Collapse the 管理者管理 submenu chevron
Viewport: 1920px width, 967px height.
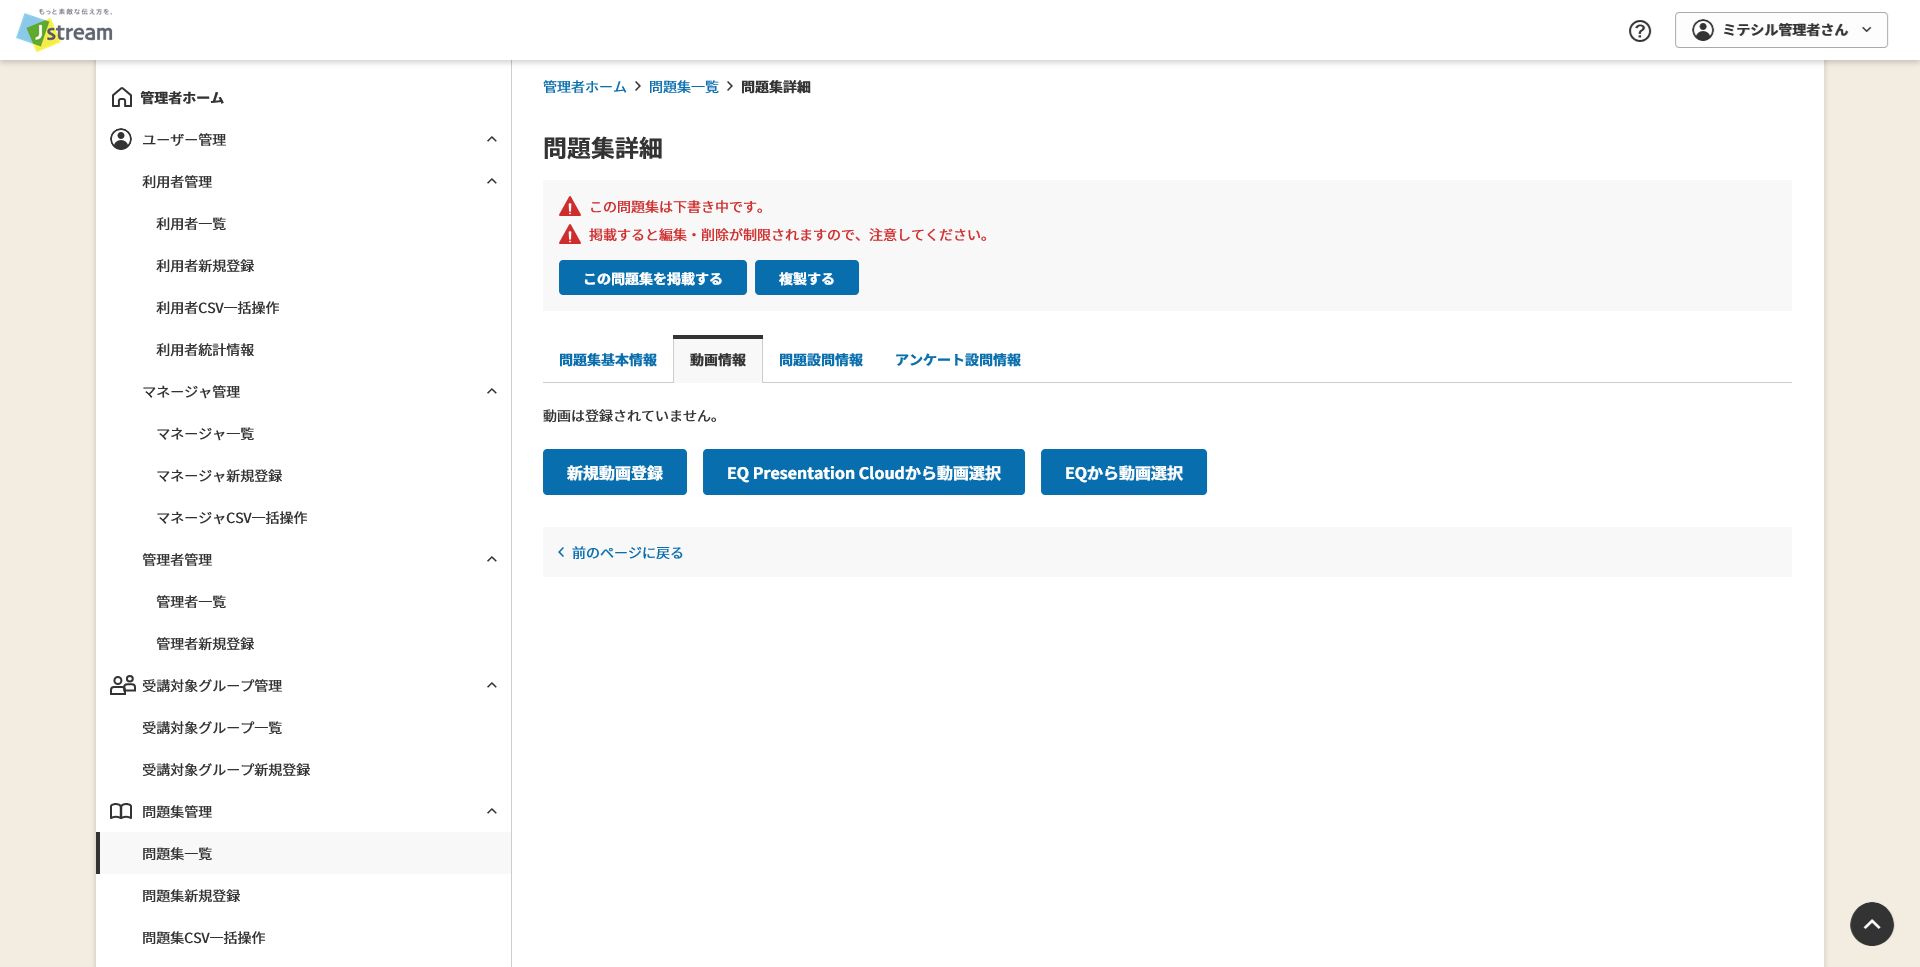coord(491,559)
